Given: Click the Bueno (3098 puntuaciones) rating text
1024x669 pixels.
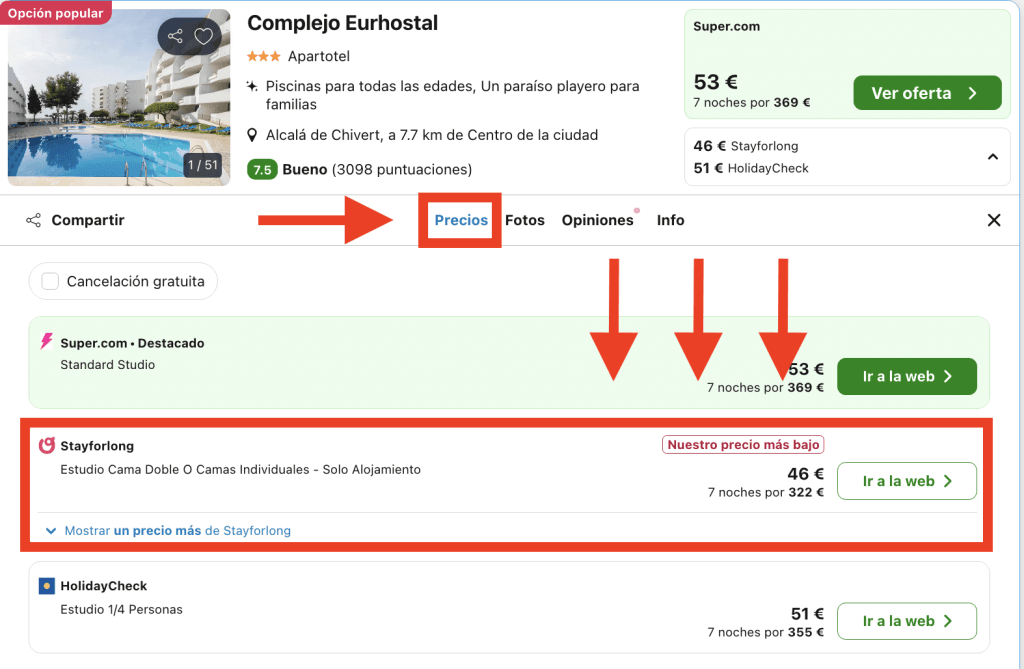Looking at the screenshot, I should coord(377,170).
